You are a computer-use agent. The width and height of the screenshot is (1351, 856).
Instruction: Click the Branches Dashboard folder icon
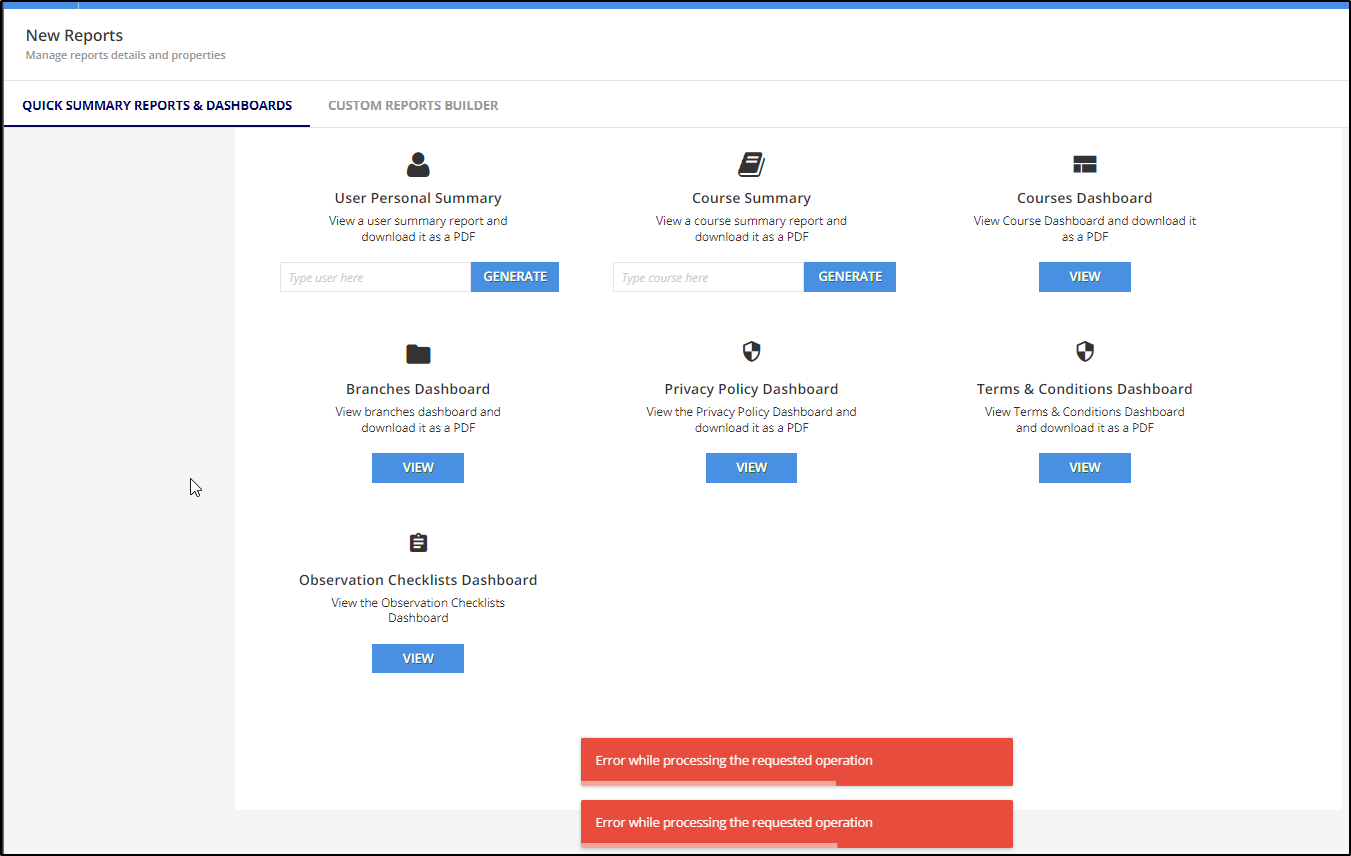tap(418, 354)
